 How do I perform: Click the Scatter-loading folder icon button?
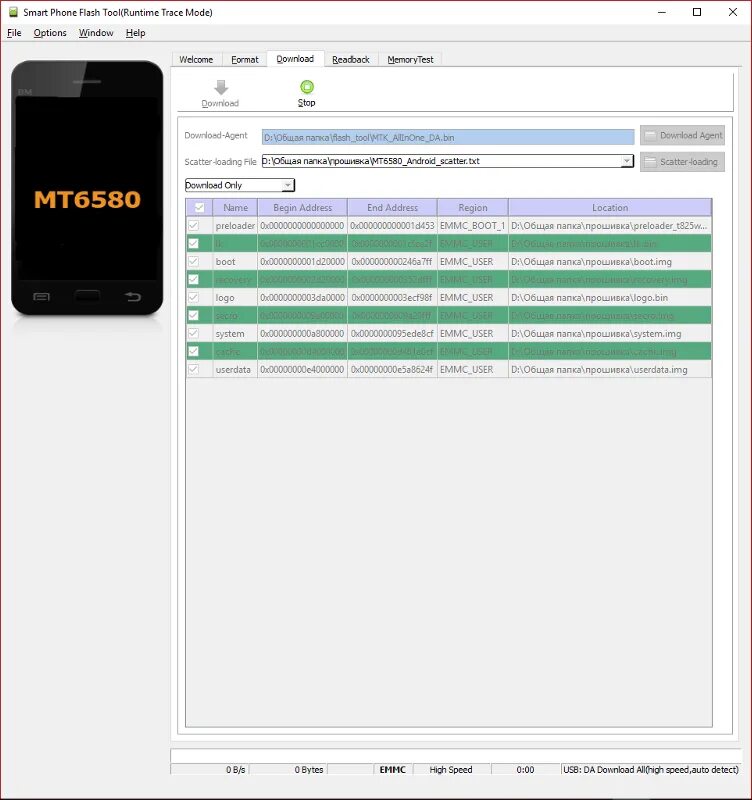(x=683, y=162)
